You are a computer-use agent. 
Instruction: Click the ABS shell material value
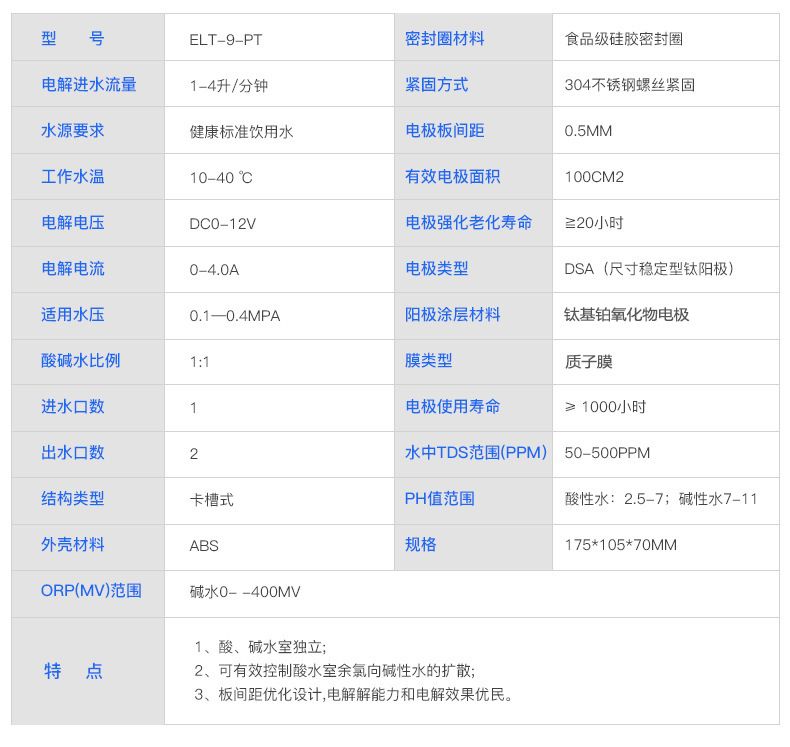[204, 546]
